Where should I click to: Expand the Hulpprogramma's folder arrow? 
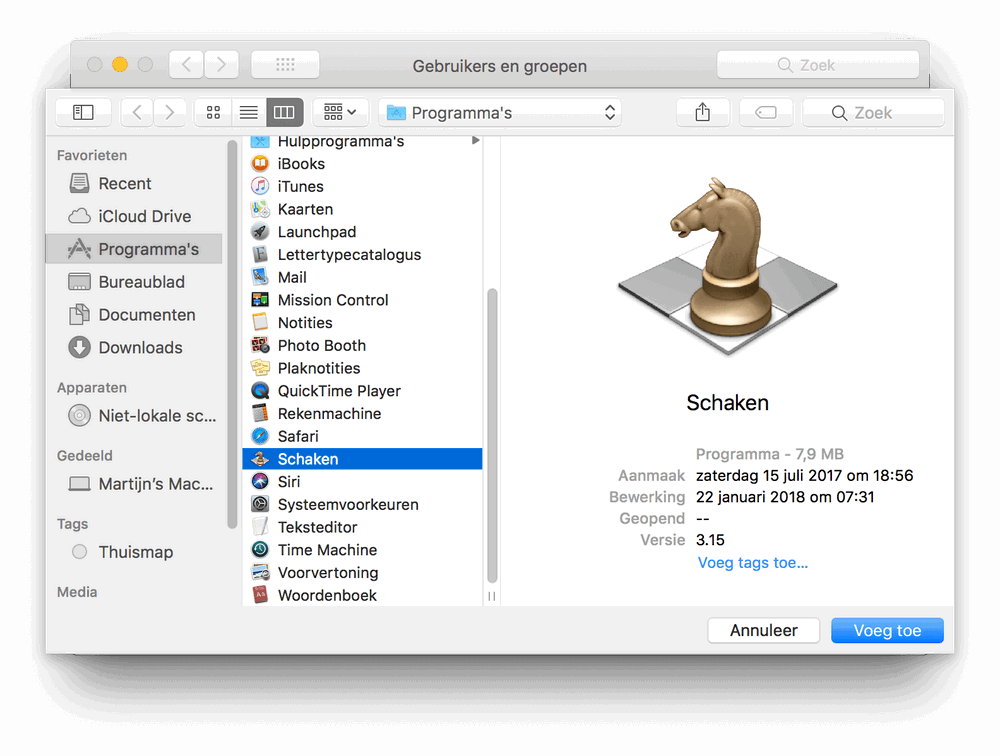[x=475, y=140]
